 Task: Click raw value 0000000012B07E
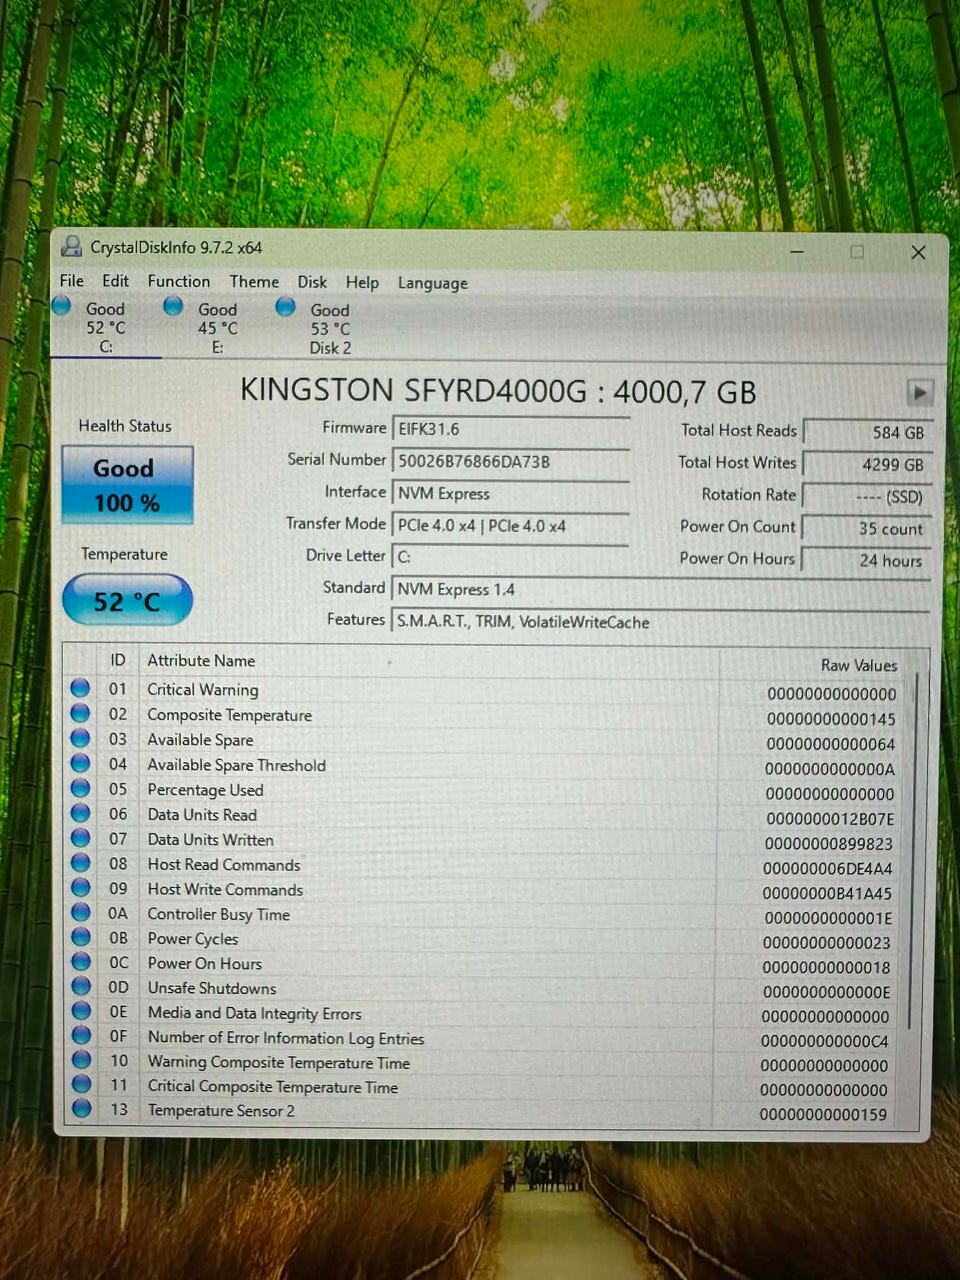tap(830, 819)
